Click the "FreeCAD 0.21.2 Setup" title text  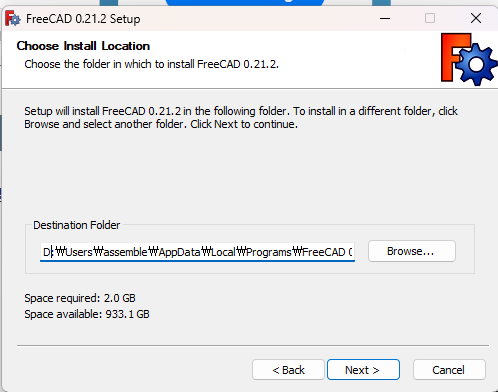83,19
